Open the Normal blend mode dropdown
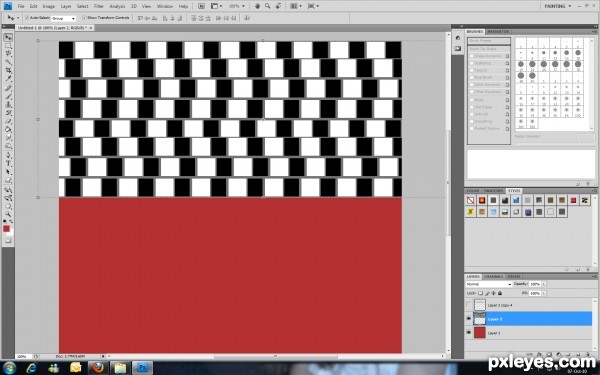The image size is (600, 375). click(489, 284)
